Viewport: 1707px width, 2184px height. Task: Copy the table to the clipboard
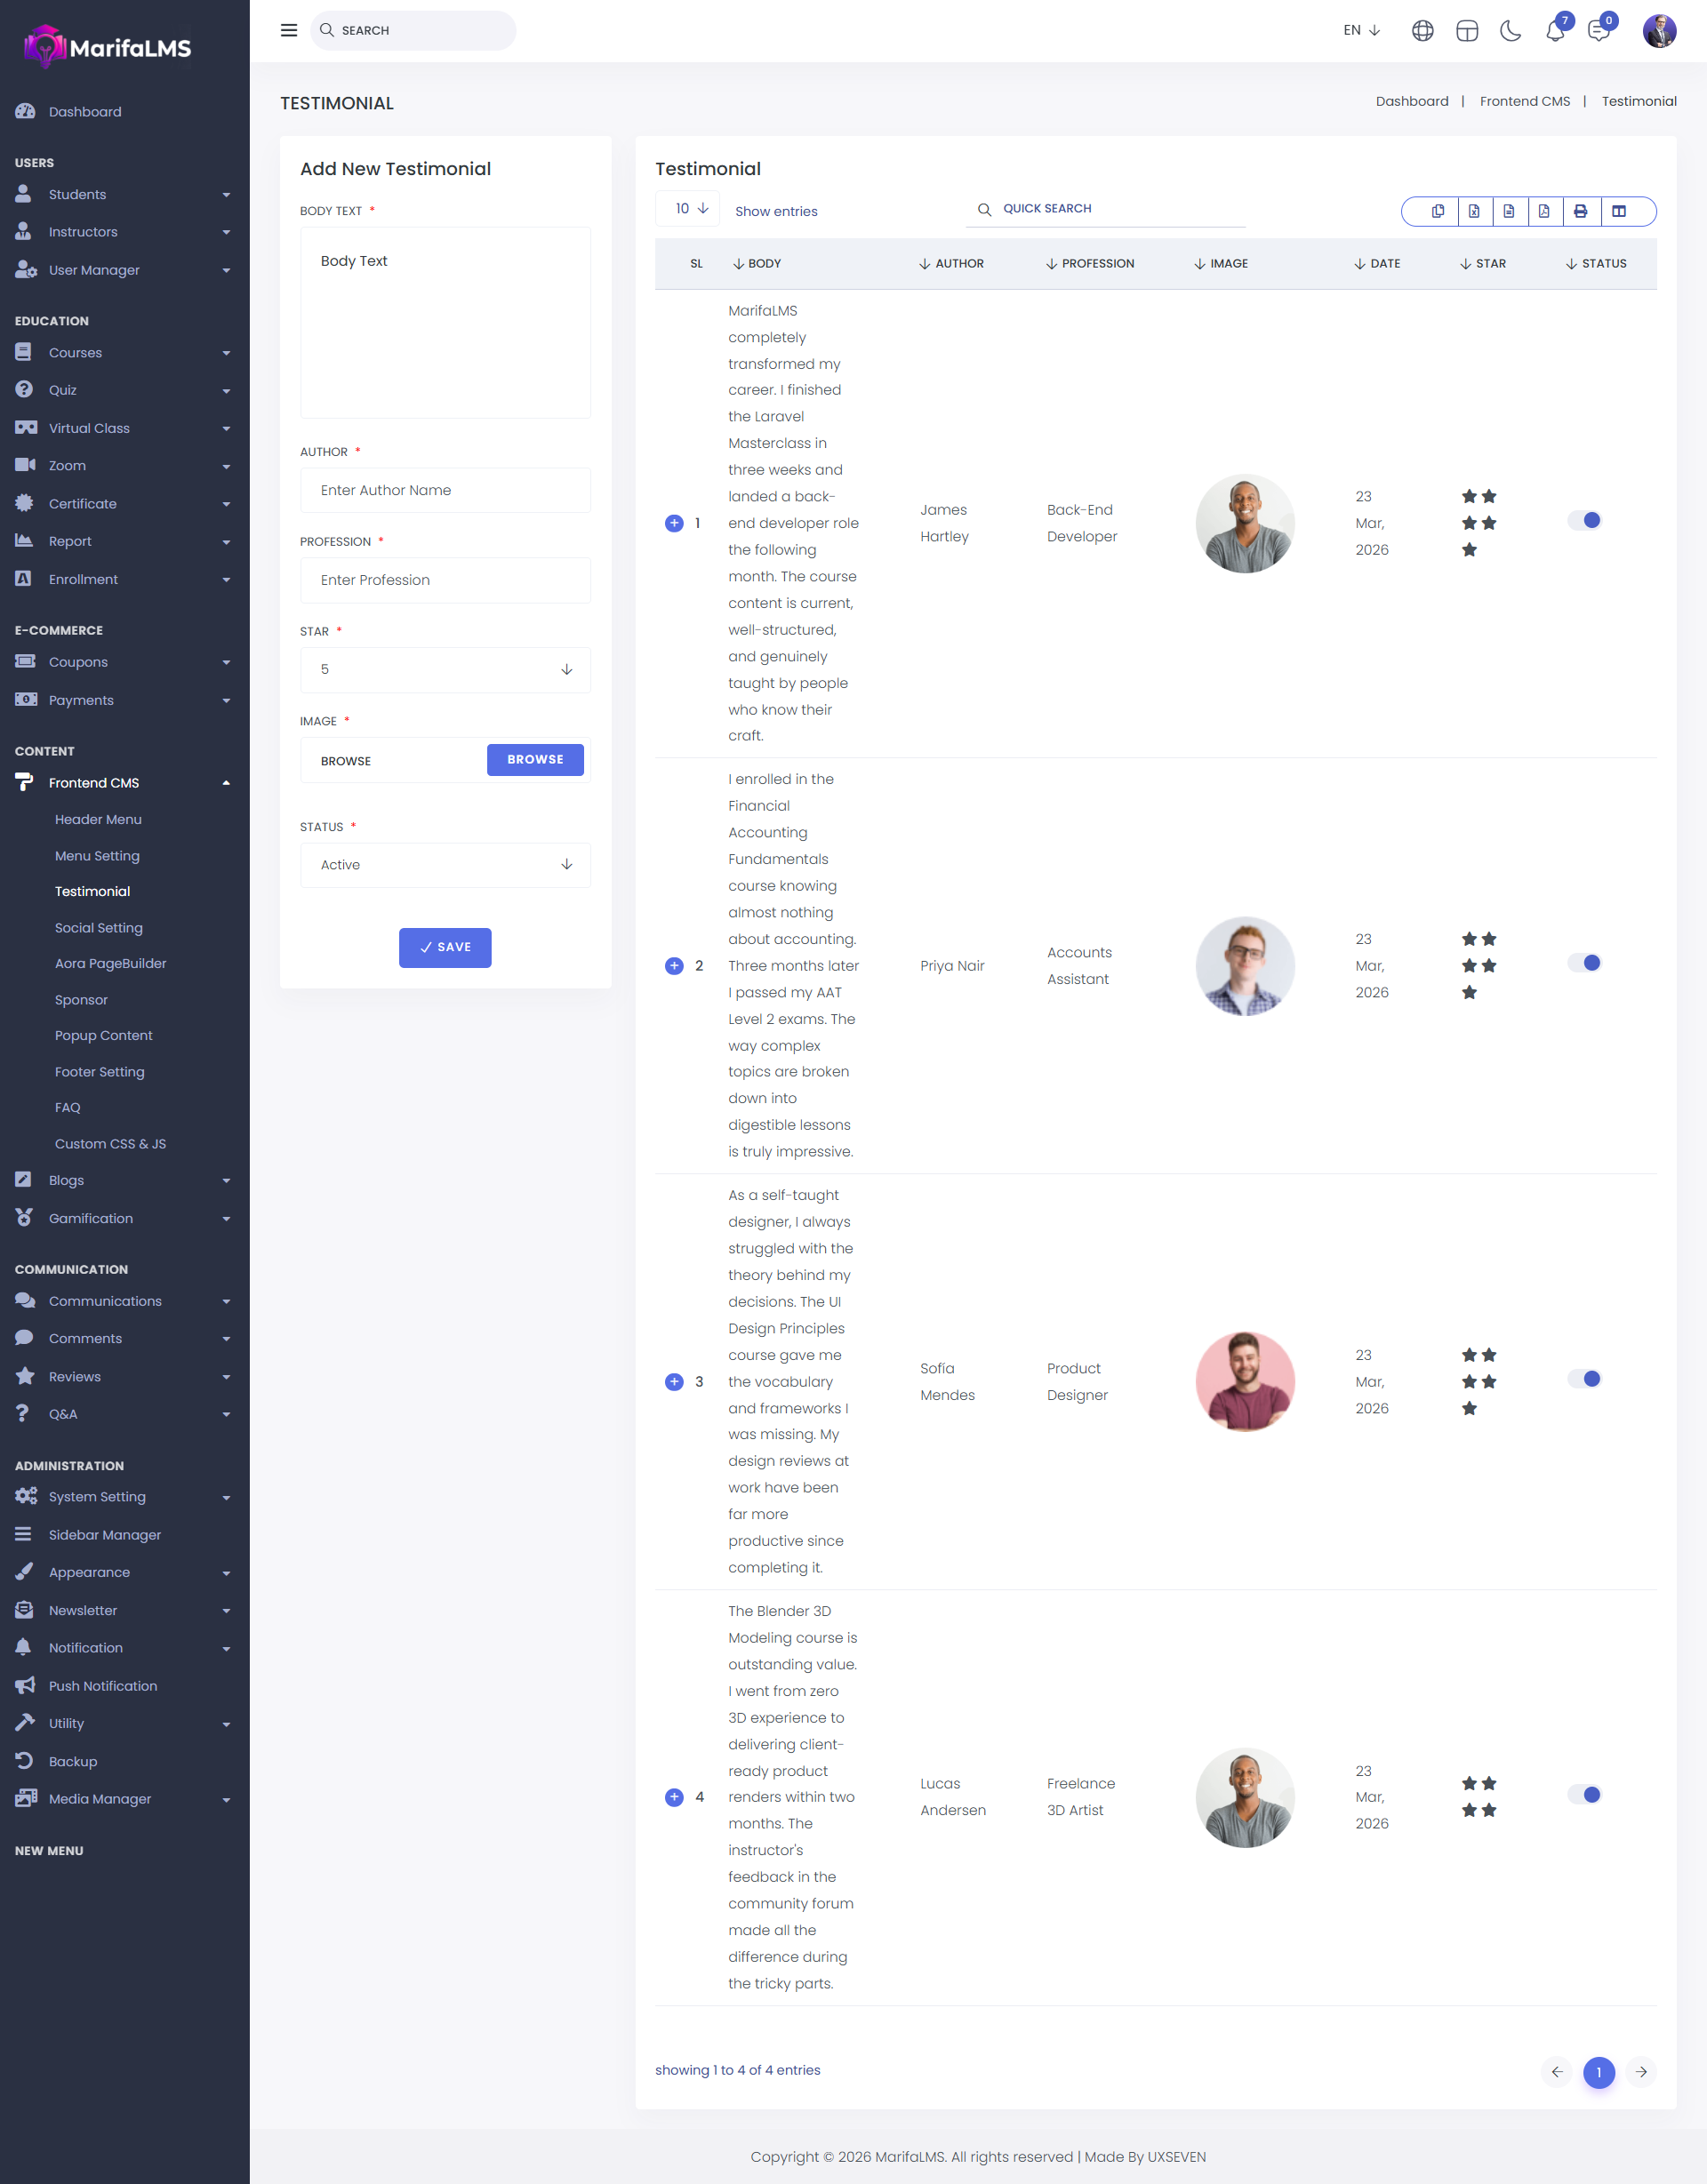tap(1438, 211)
